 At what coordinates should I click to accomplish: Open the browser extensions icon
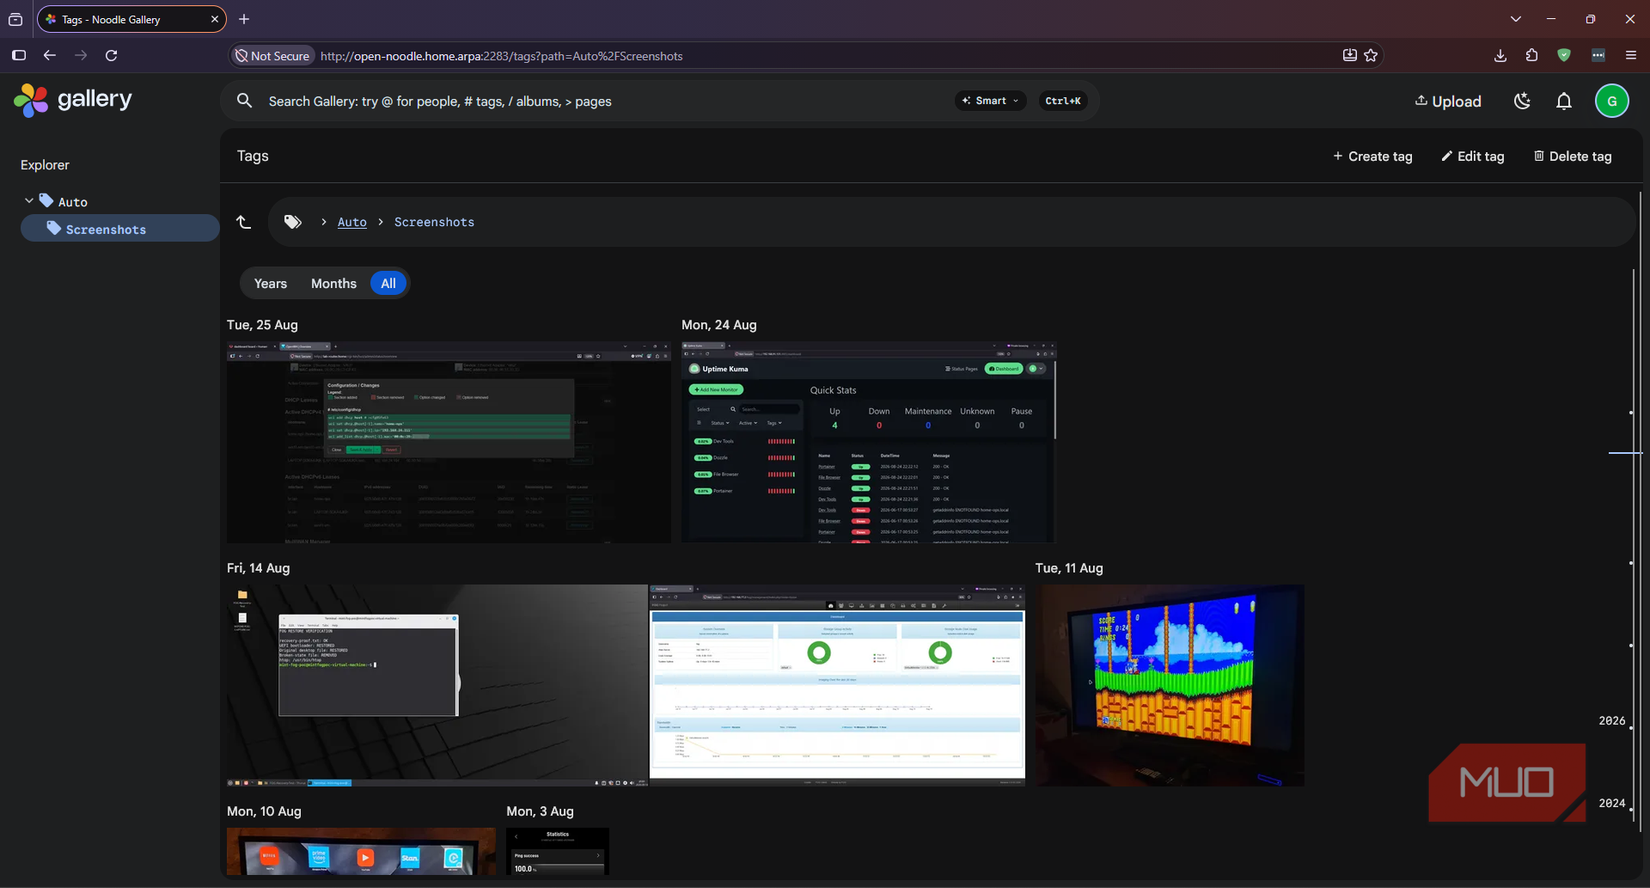coord(1532,56)
